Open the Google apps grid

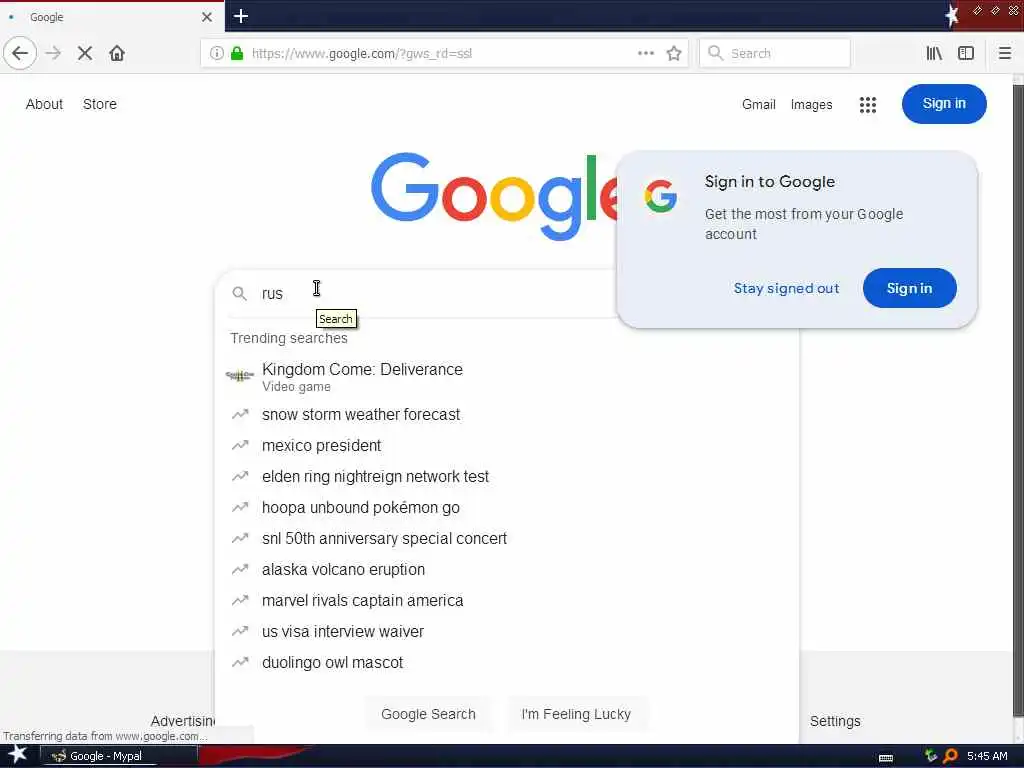(867, 104)
